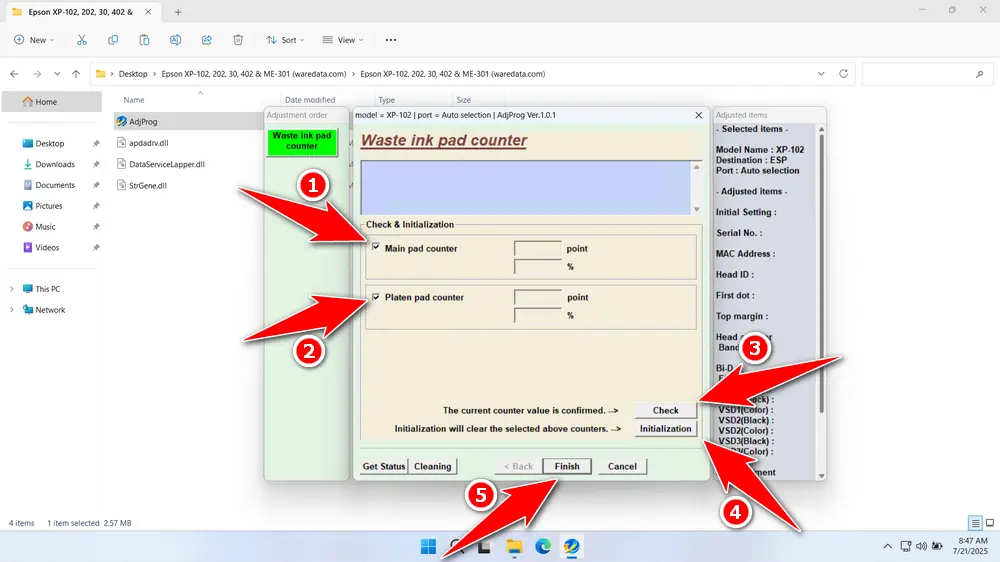Launch Microsoft Edge from taskbar

pos(543,547)
